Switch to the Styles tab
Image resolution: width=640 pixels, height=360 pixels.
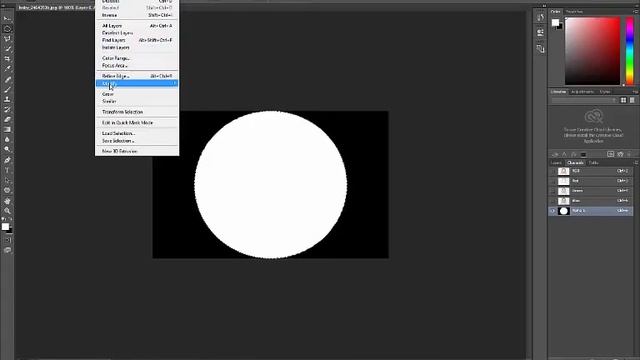pyautogui.click(x=605, y=92)
